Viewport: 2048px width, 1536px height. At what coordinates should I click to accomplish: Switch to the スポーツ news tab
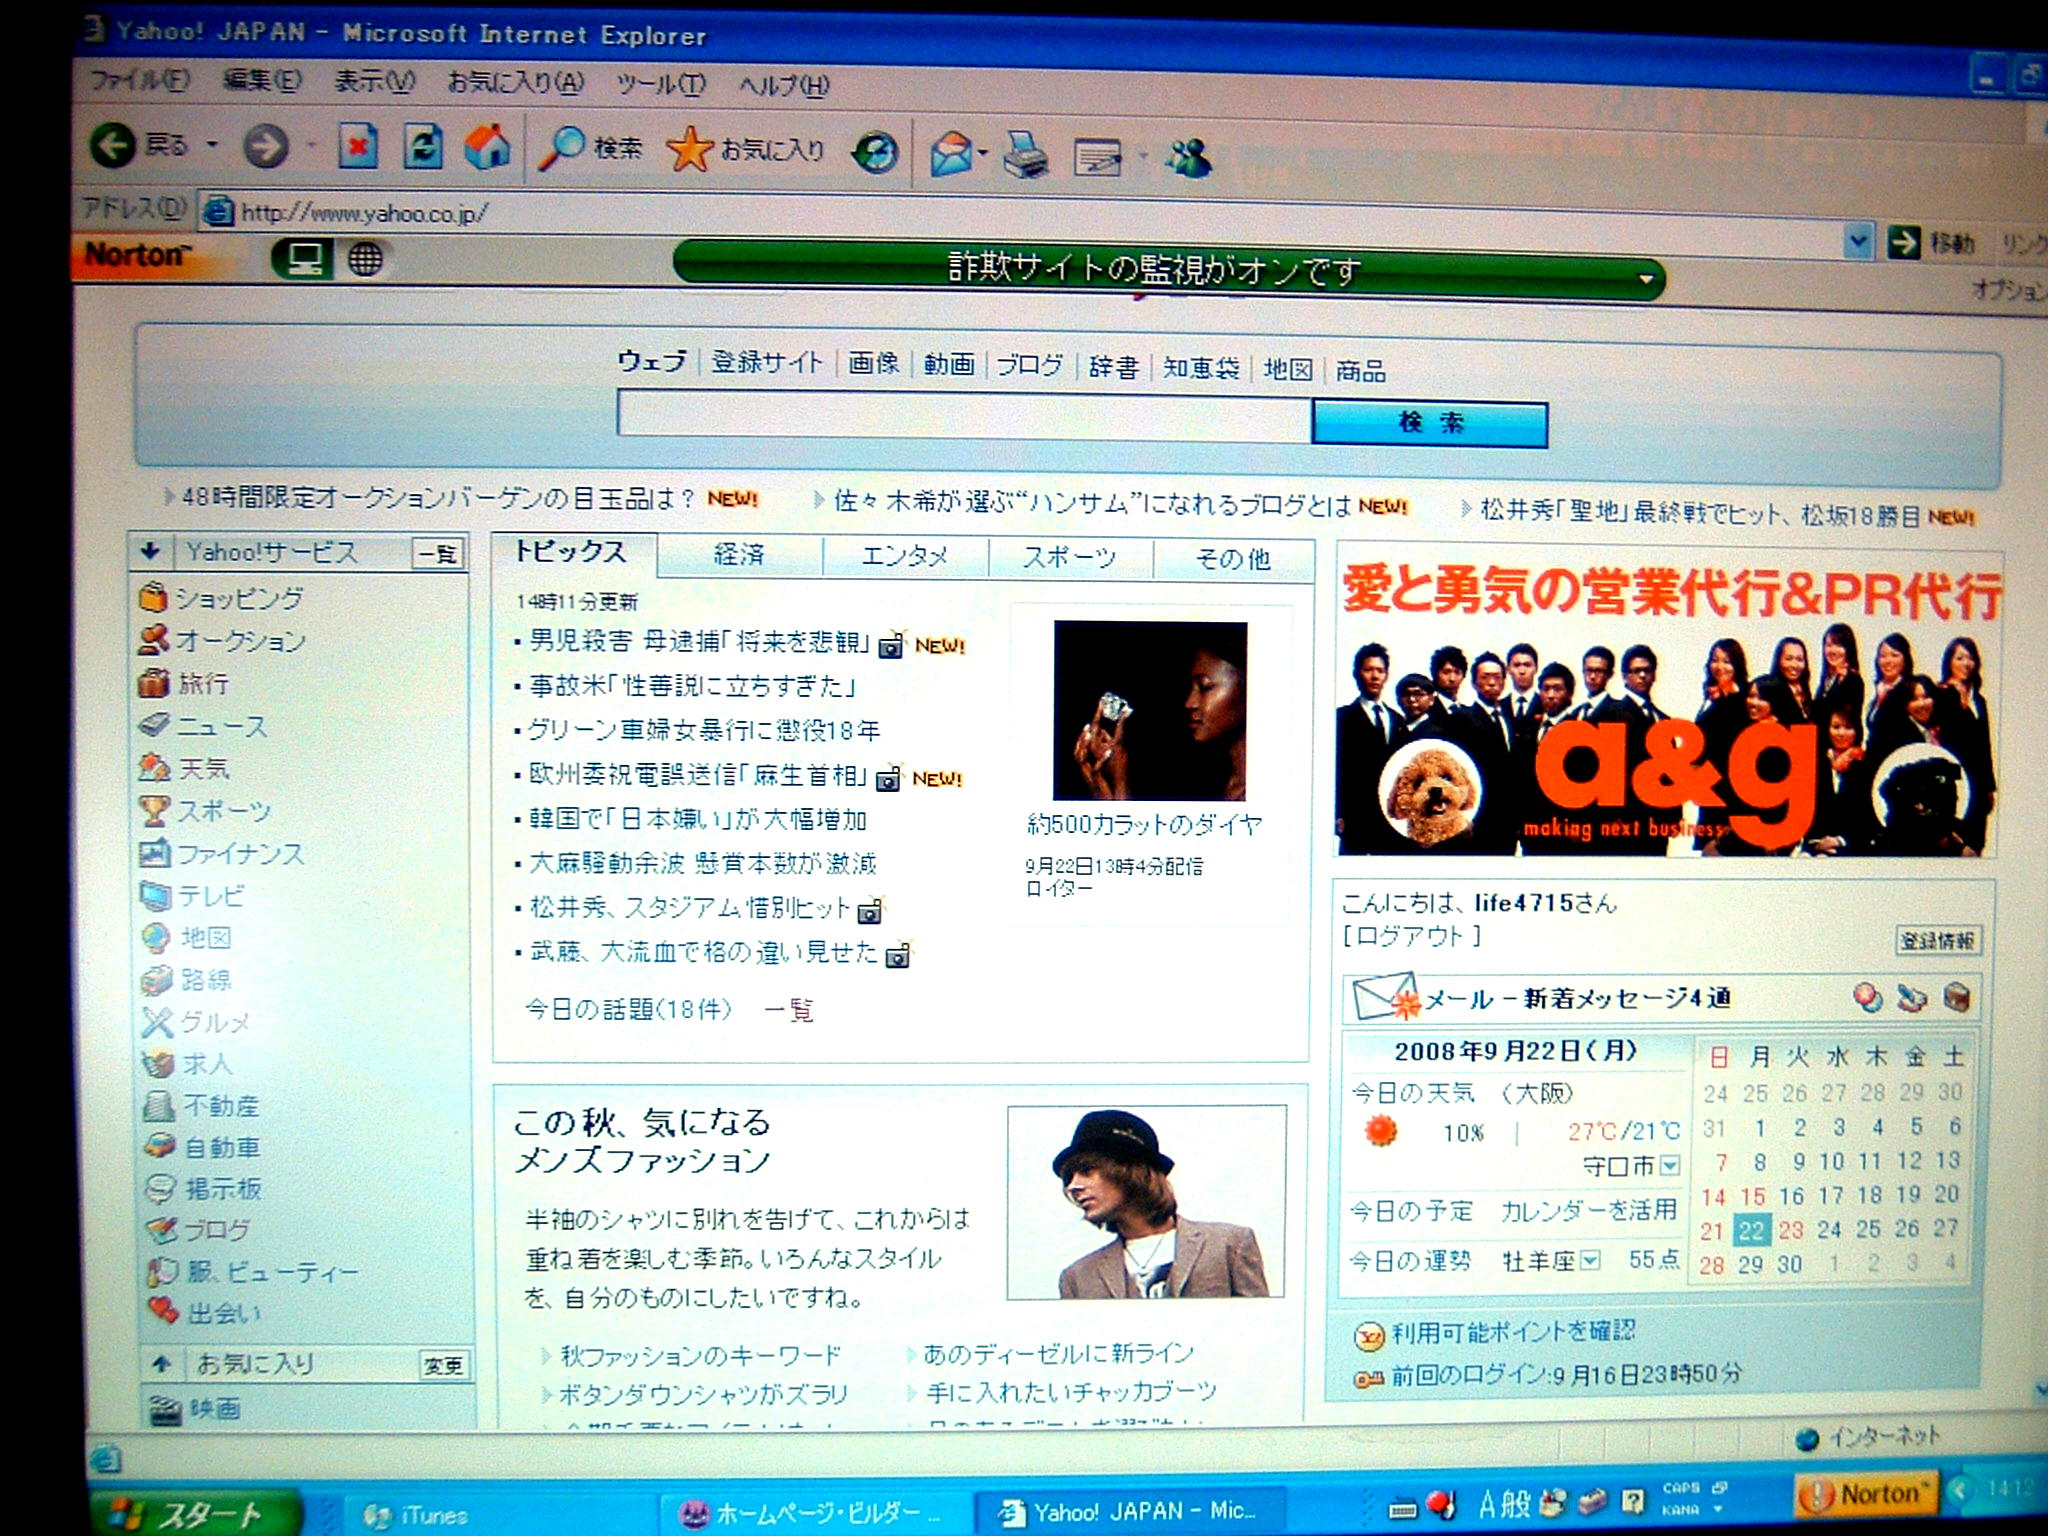[x=1069, y=557]
